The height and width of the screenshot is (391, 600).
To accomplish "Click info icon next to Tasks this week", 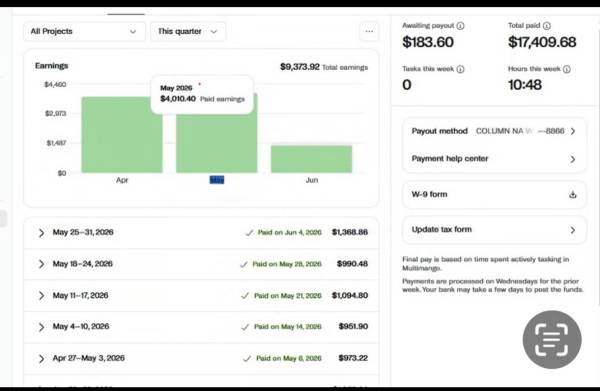I will click(461, 69).
